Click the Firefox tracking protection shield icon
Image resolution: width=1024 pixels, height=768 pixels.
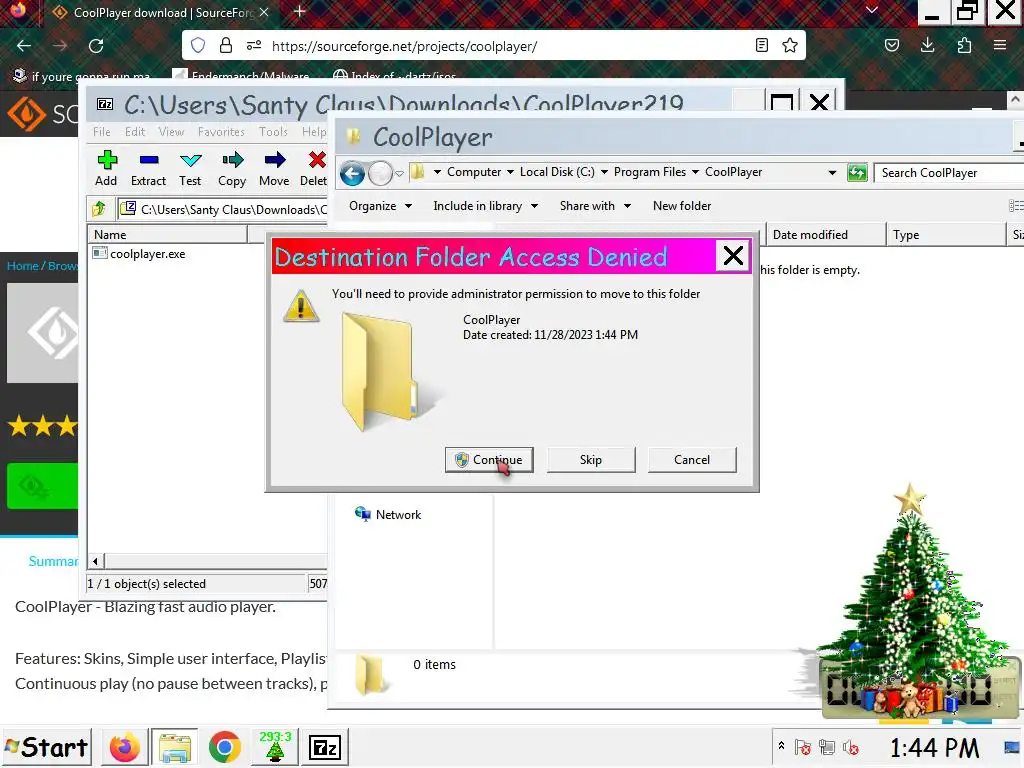click(198, 46)
